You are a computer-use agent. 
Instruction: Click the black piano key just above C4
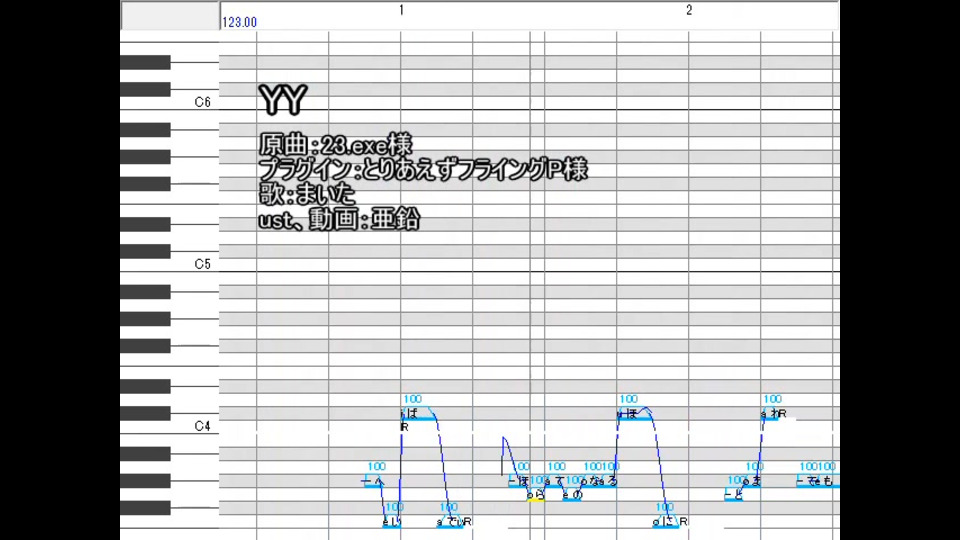click(x=145, y=413)
